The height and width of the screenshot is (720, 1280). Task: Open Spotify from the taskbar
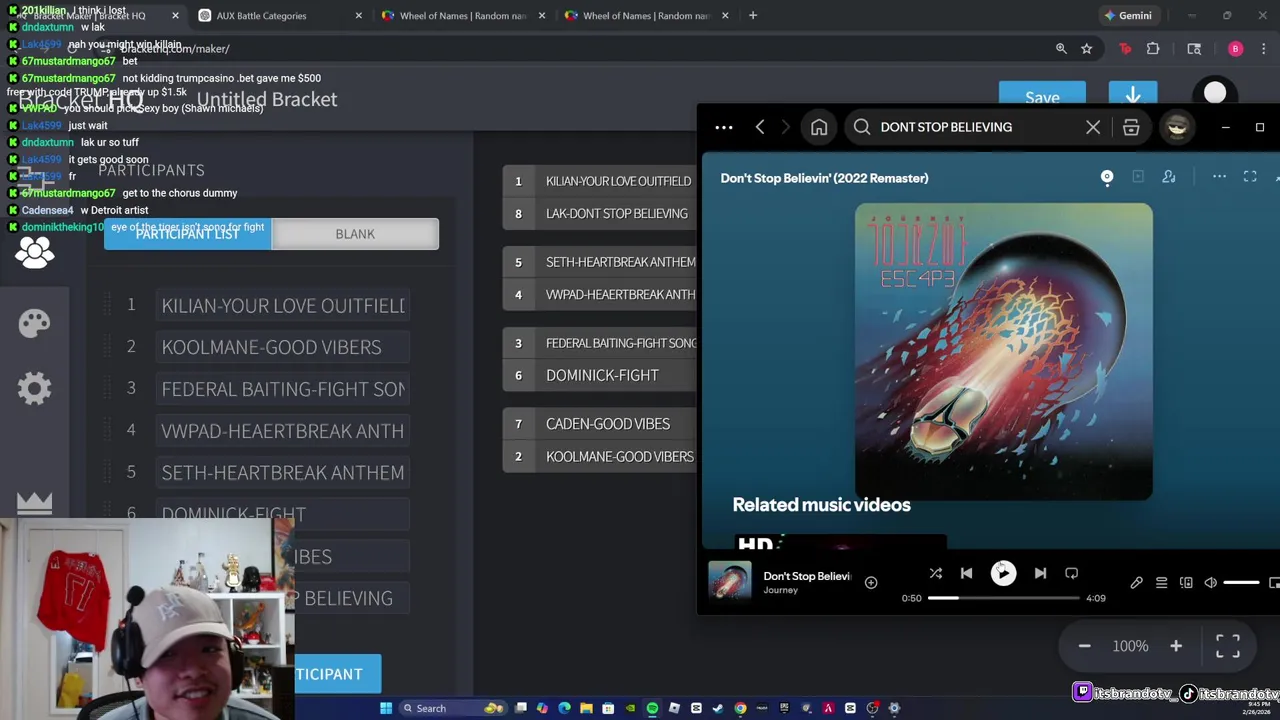[x=652, y=708]
